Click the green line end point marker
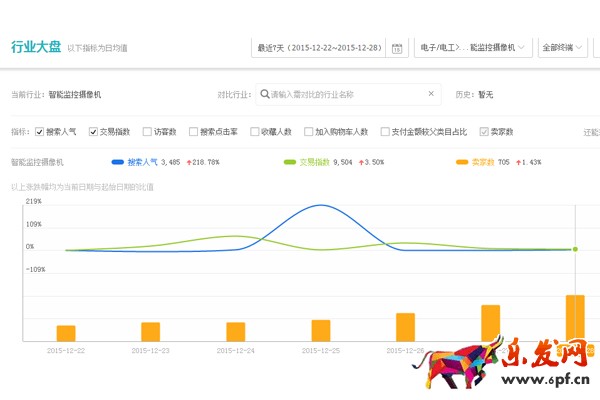The image size is (600, 400). point(575,249)
